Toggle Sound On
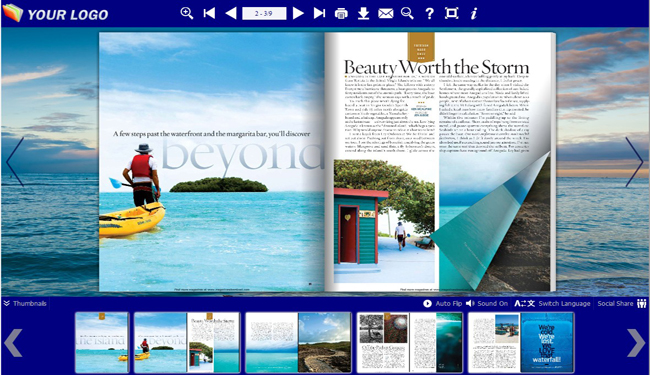The height and width of the screenshot is (375, 650). (x=487, y=304)
